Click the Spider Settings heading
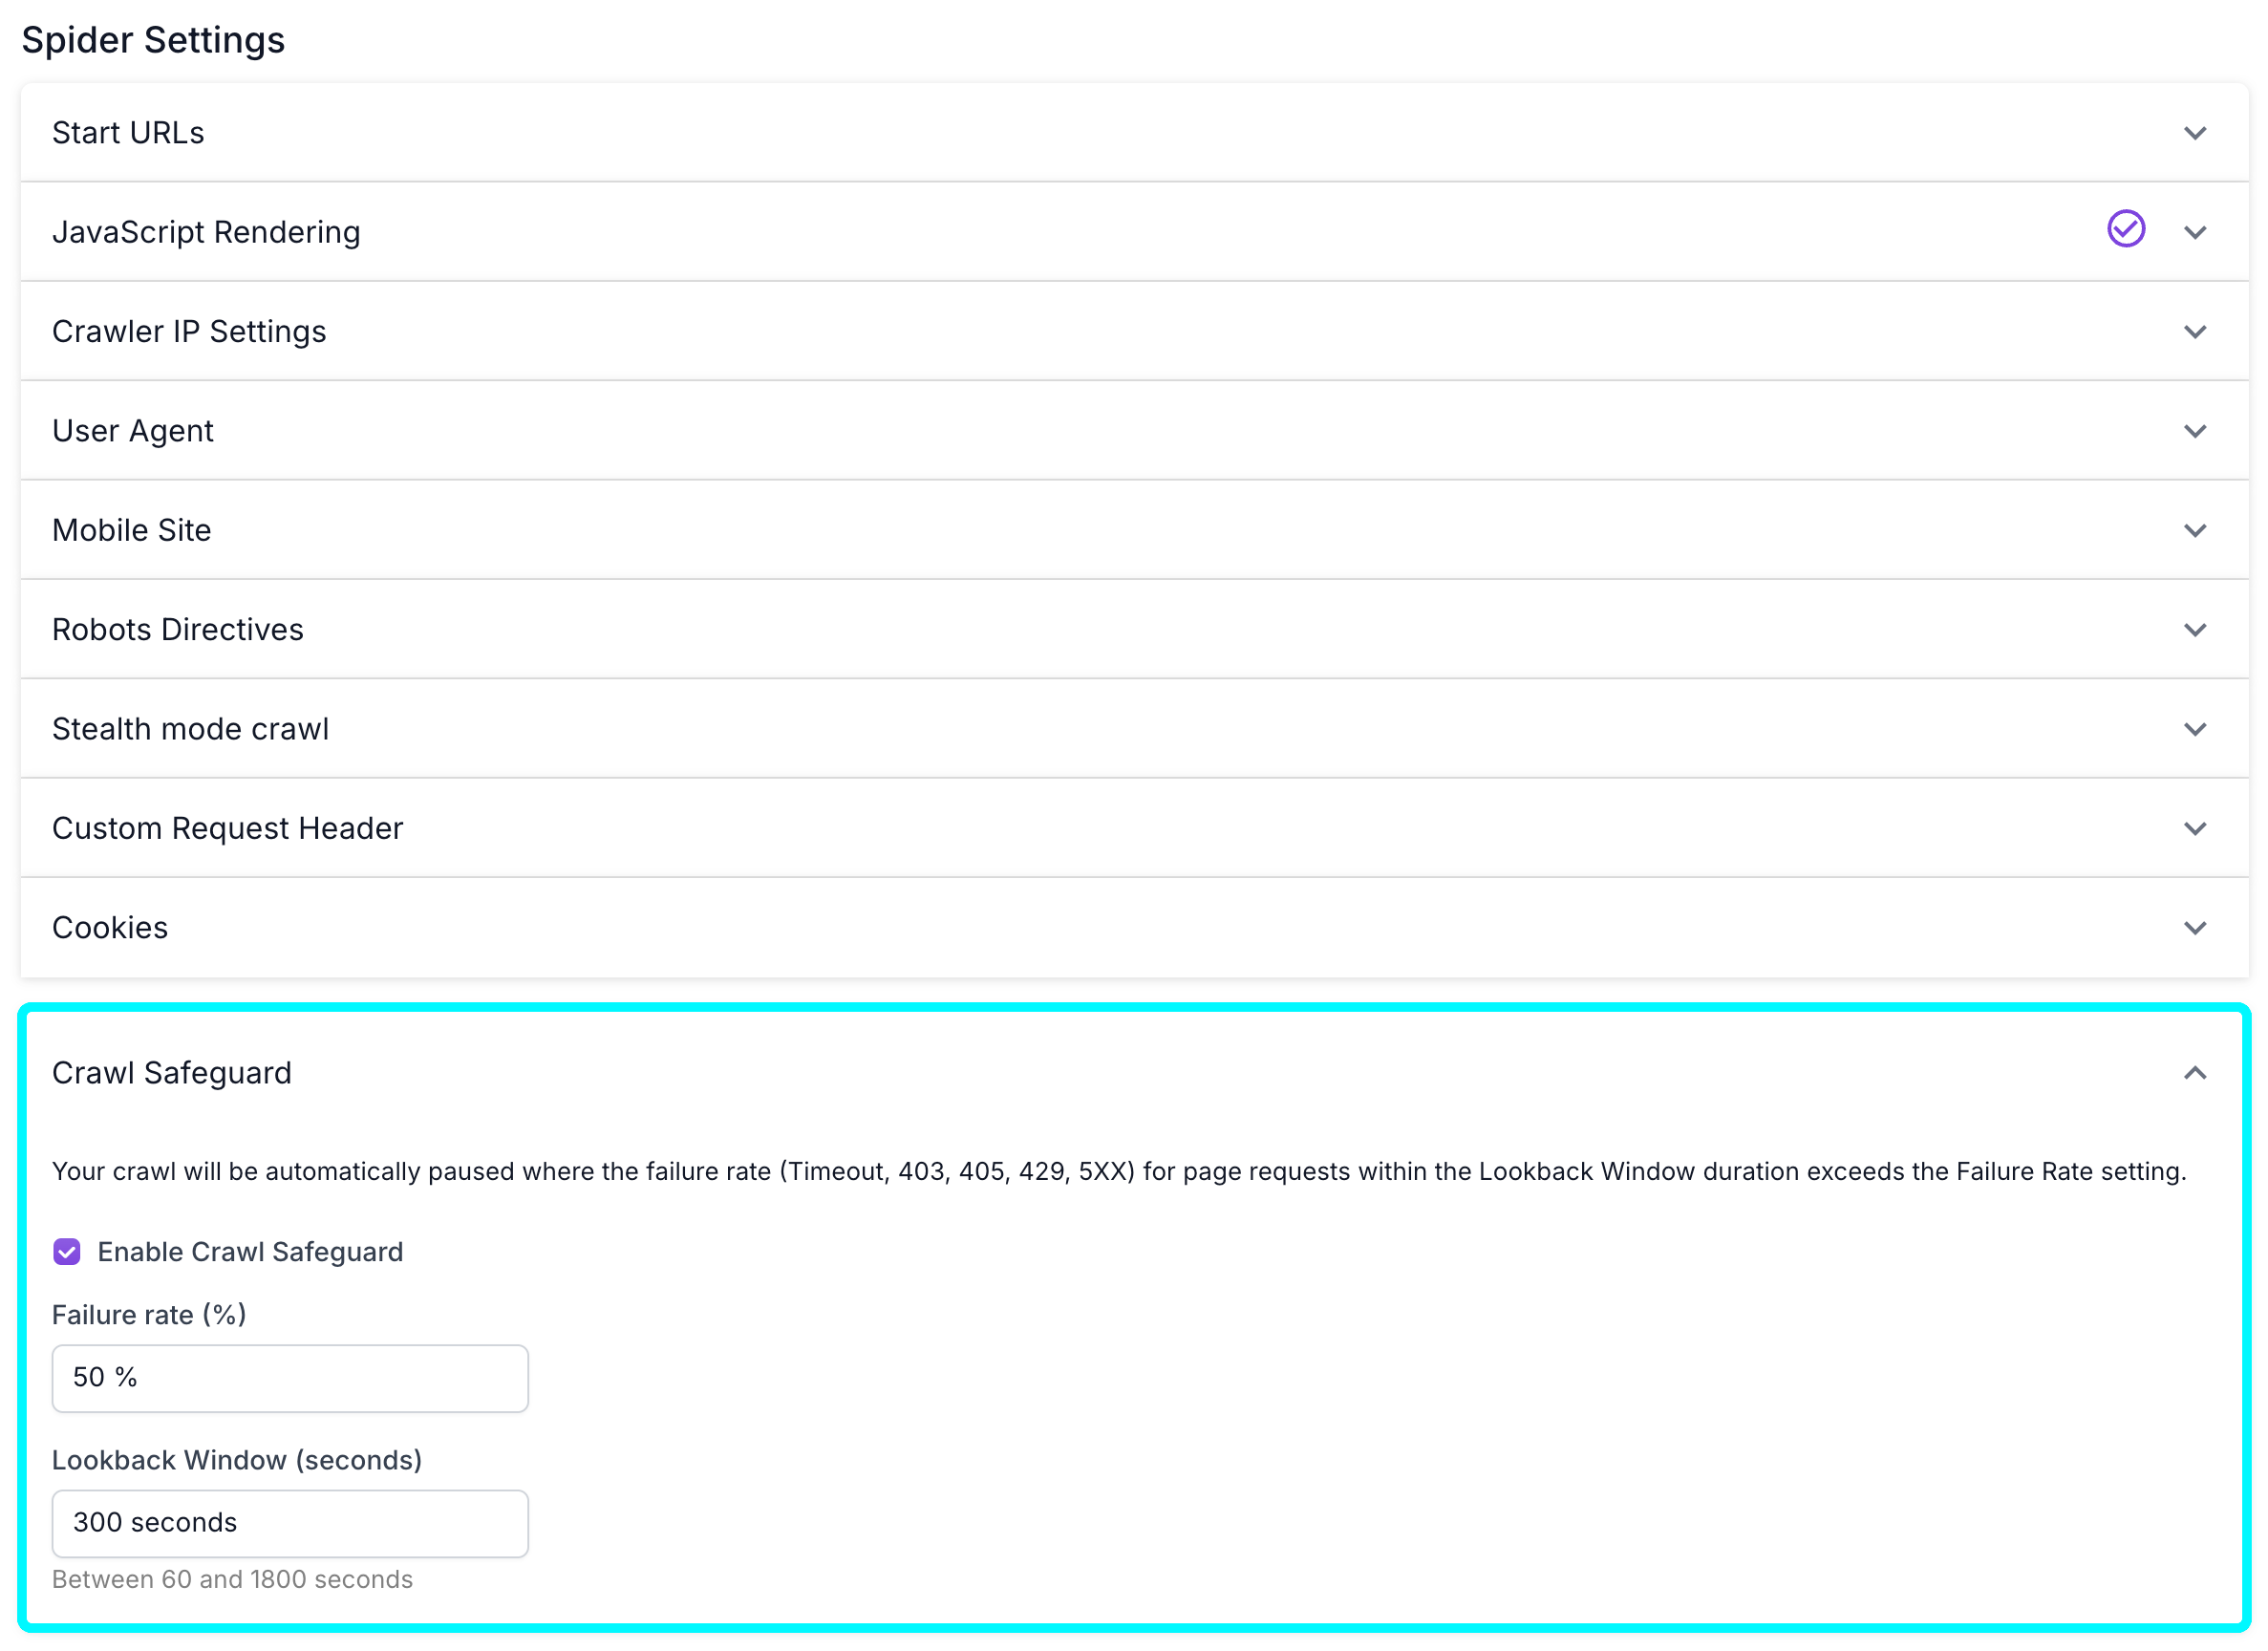 click(153, 40)
